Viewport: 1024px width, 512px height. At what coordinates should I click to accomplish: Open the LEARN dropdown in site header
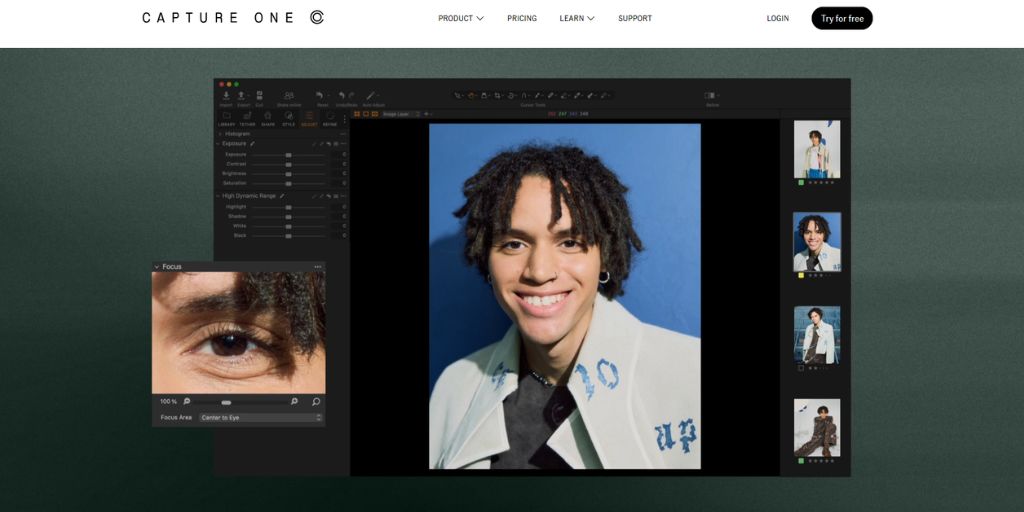577,18
